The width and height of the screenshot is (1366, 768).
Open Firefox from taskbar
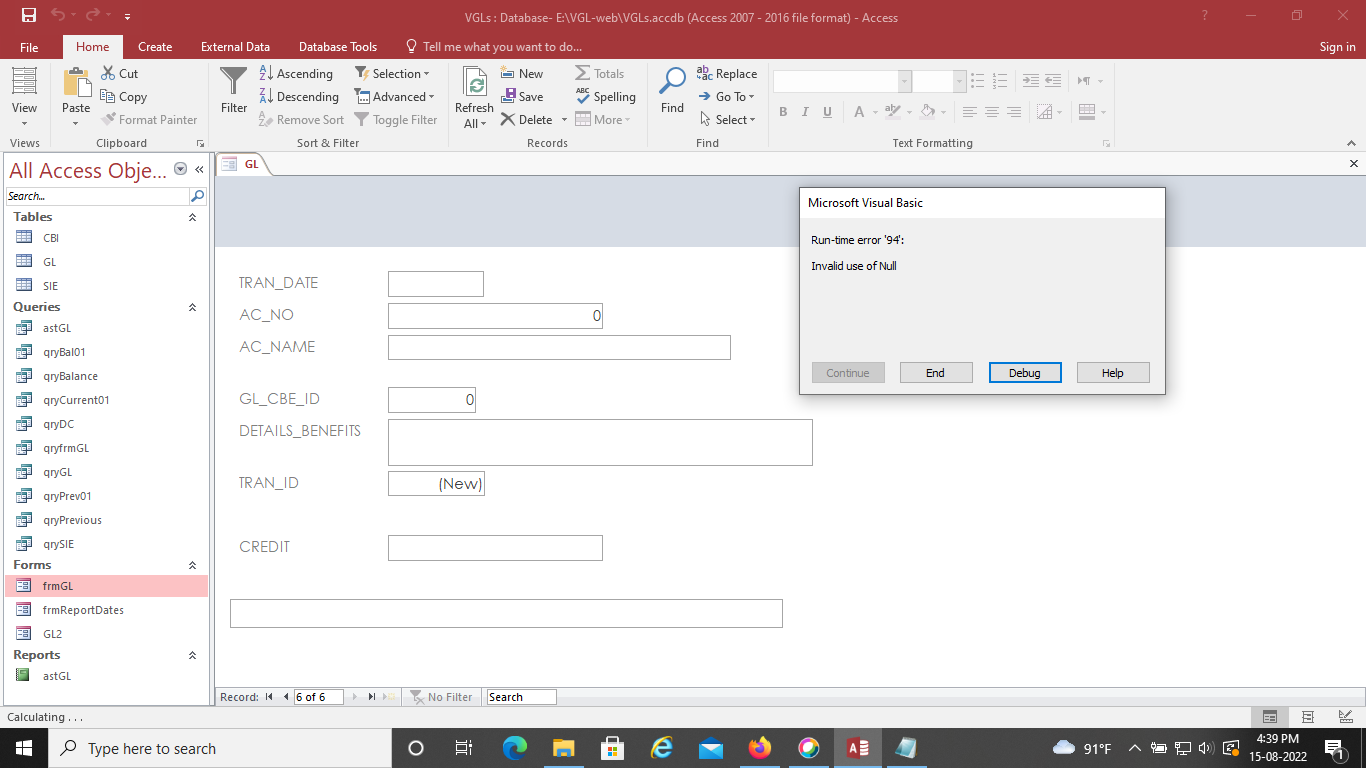coord(760,748)
